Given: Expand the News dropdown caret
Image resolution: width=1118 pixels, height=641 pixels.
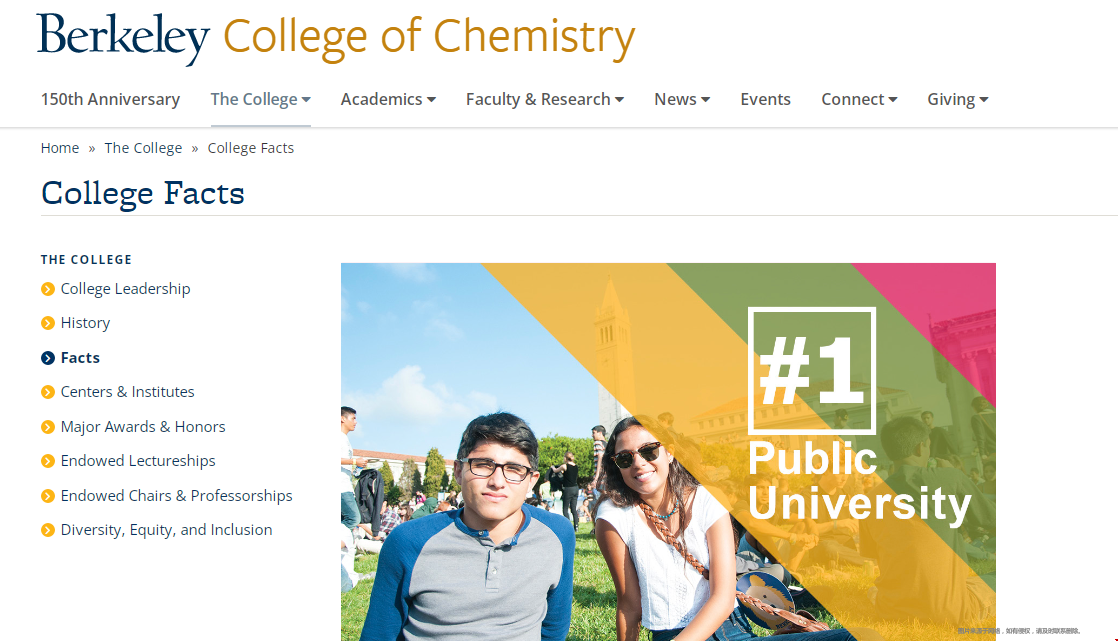Looking at the screenshot, I should point(706,100).
